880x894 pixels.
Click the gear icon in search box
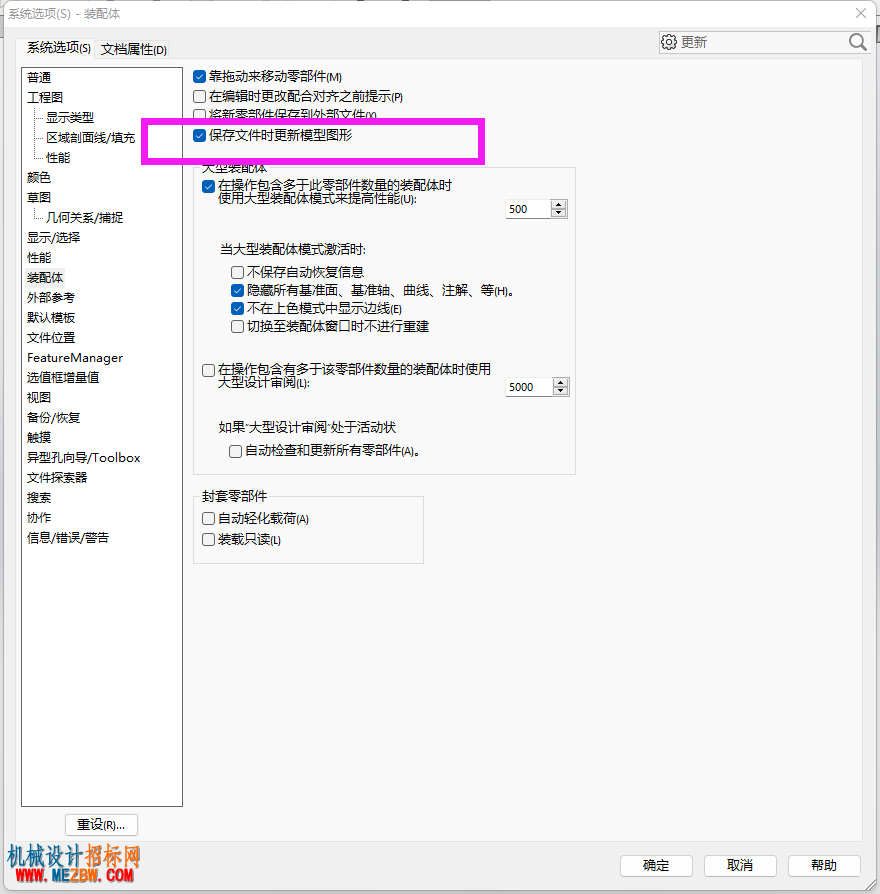point(668,42)
